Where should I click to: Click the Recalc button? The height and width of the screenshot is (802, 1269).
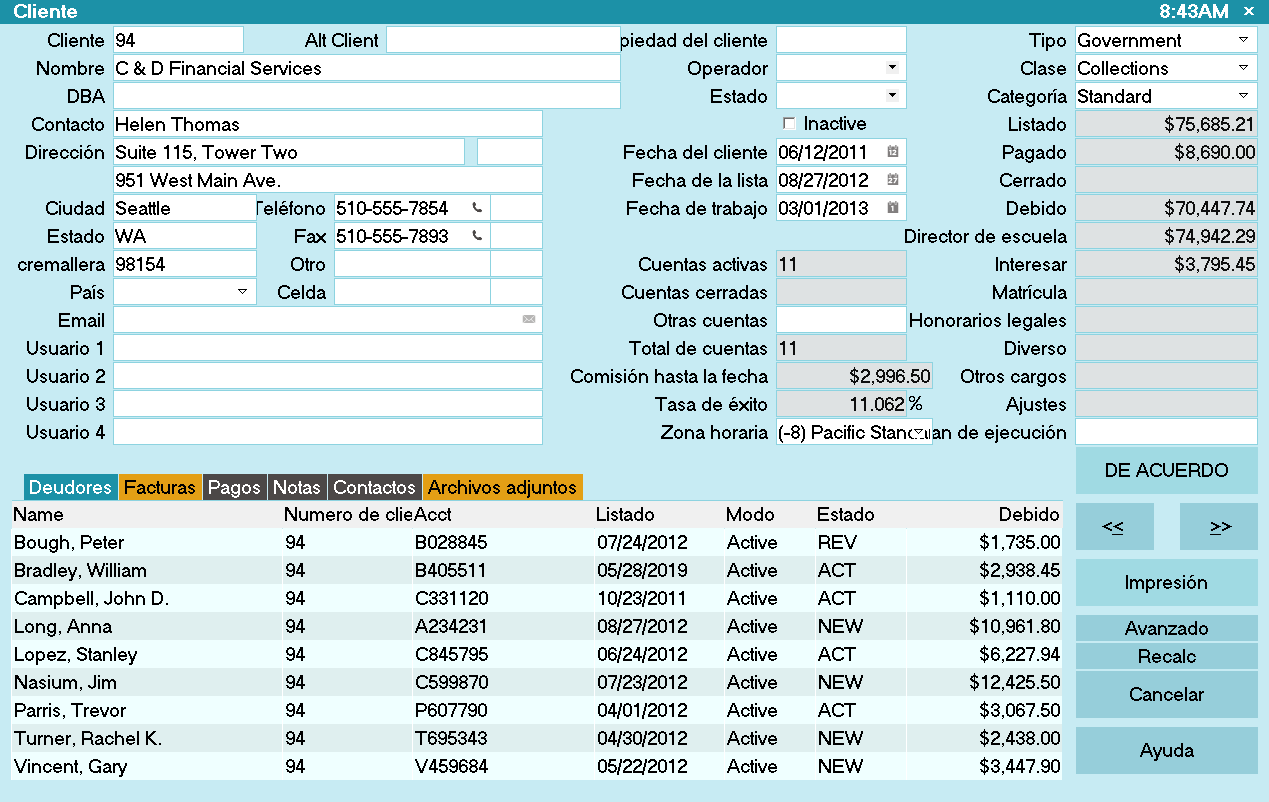pyautogui.click(x=1167, y=656)
